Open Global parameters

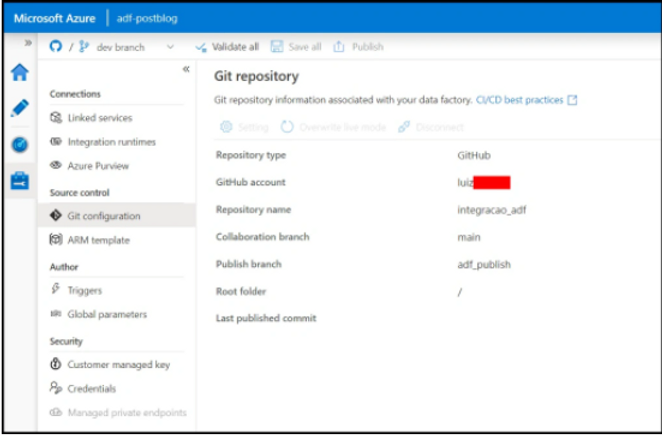pyautogui.click(x=107, y=314)
